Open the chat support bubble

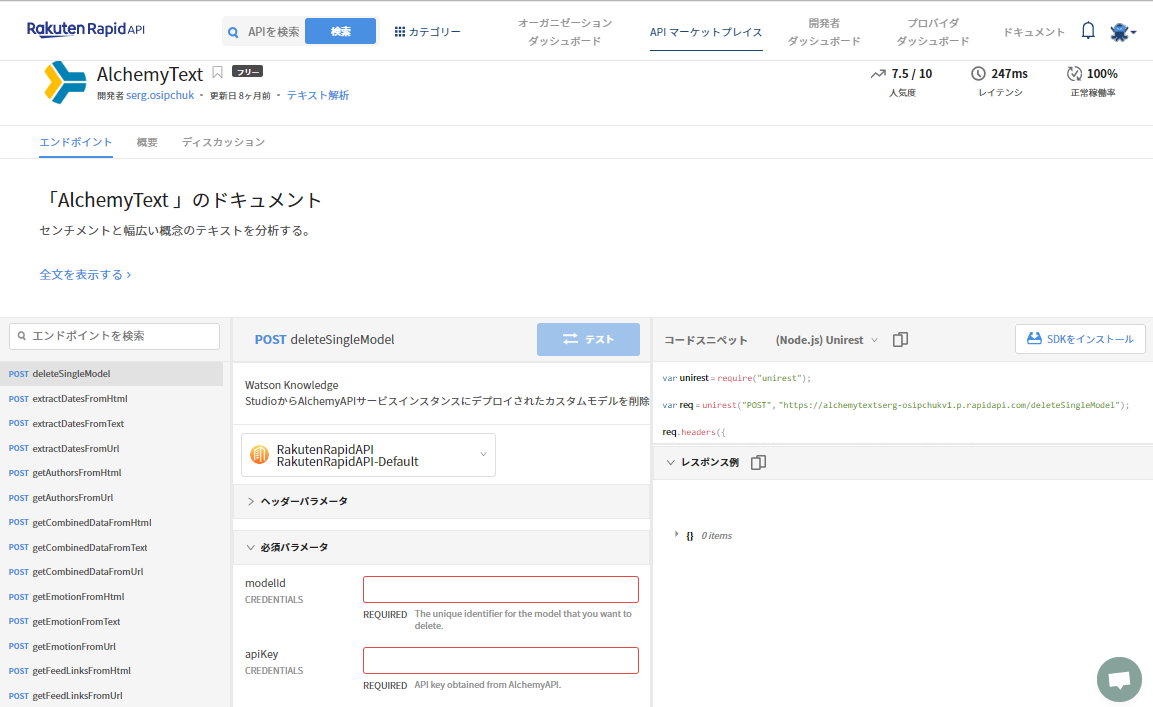click(x=1119, y=679)
